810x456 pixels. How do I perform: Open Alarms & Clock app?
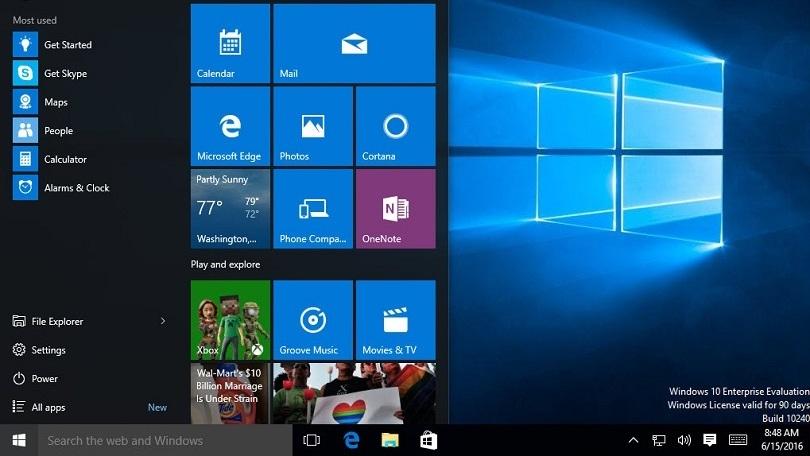76,188
